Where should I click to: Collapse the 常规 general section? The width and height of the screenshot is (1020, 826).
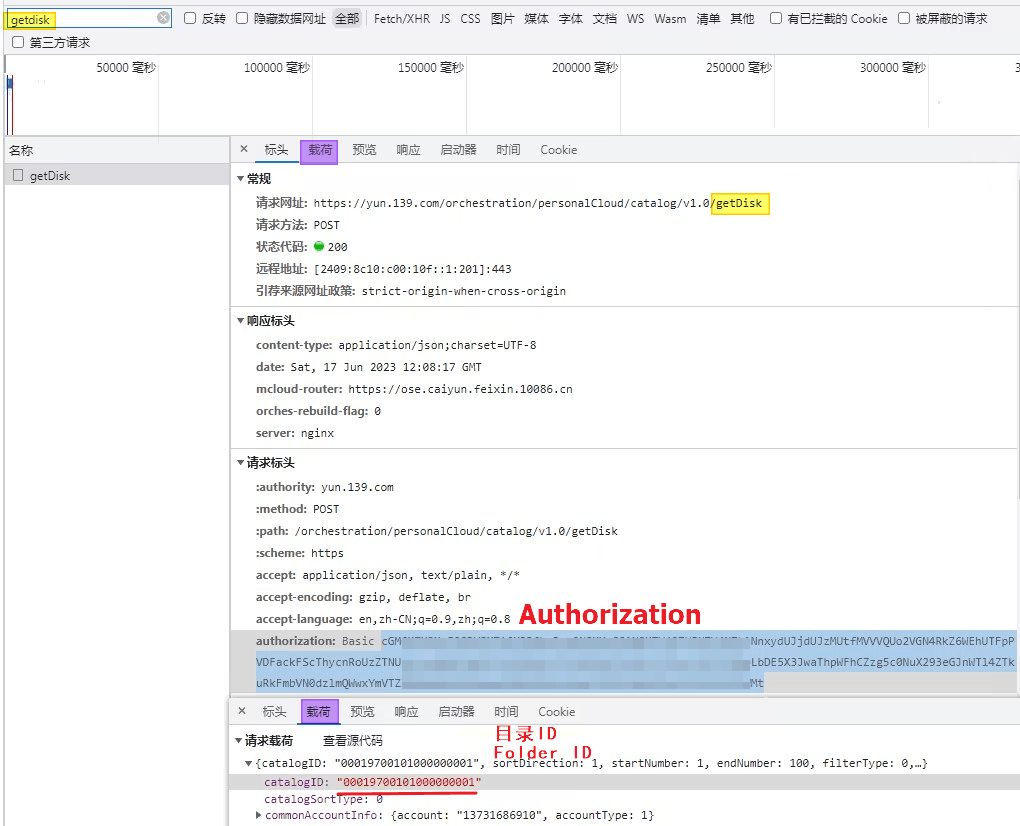point(240,179)
